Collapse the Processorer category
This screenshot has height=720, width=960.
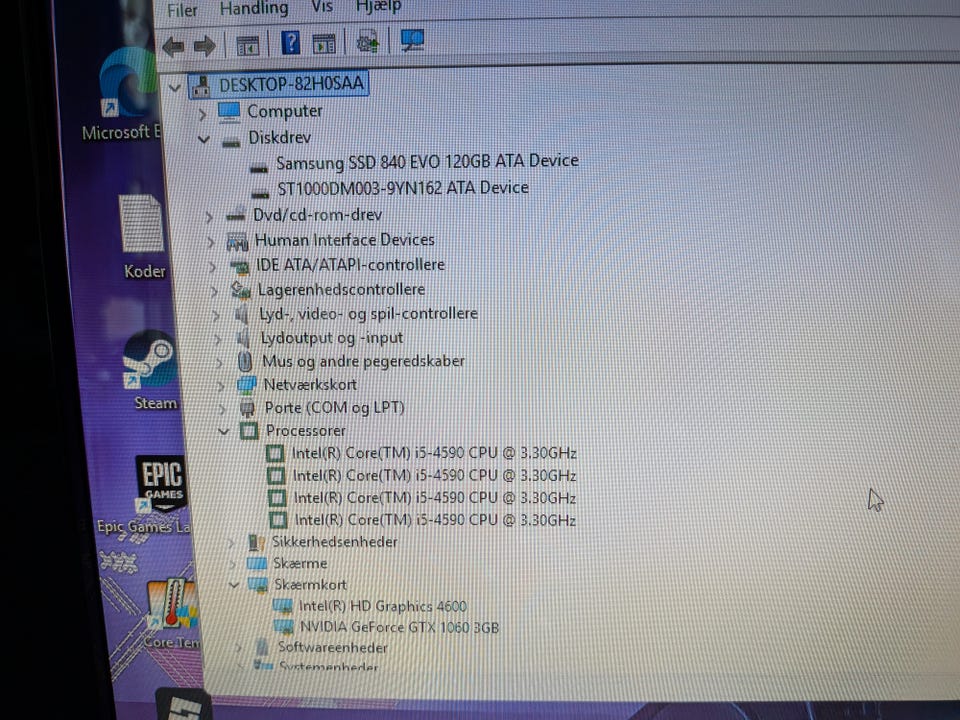[x=223, y=432]
